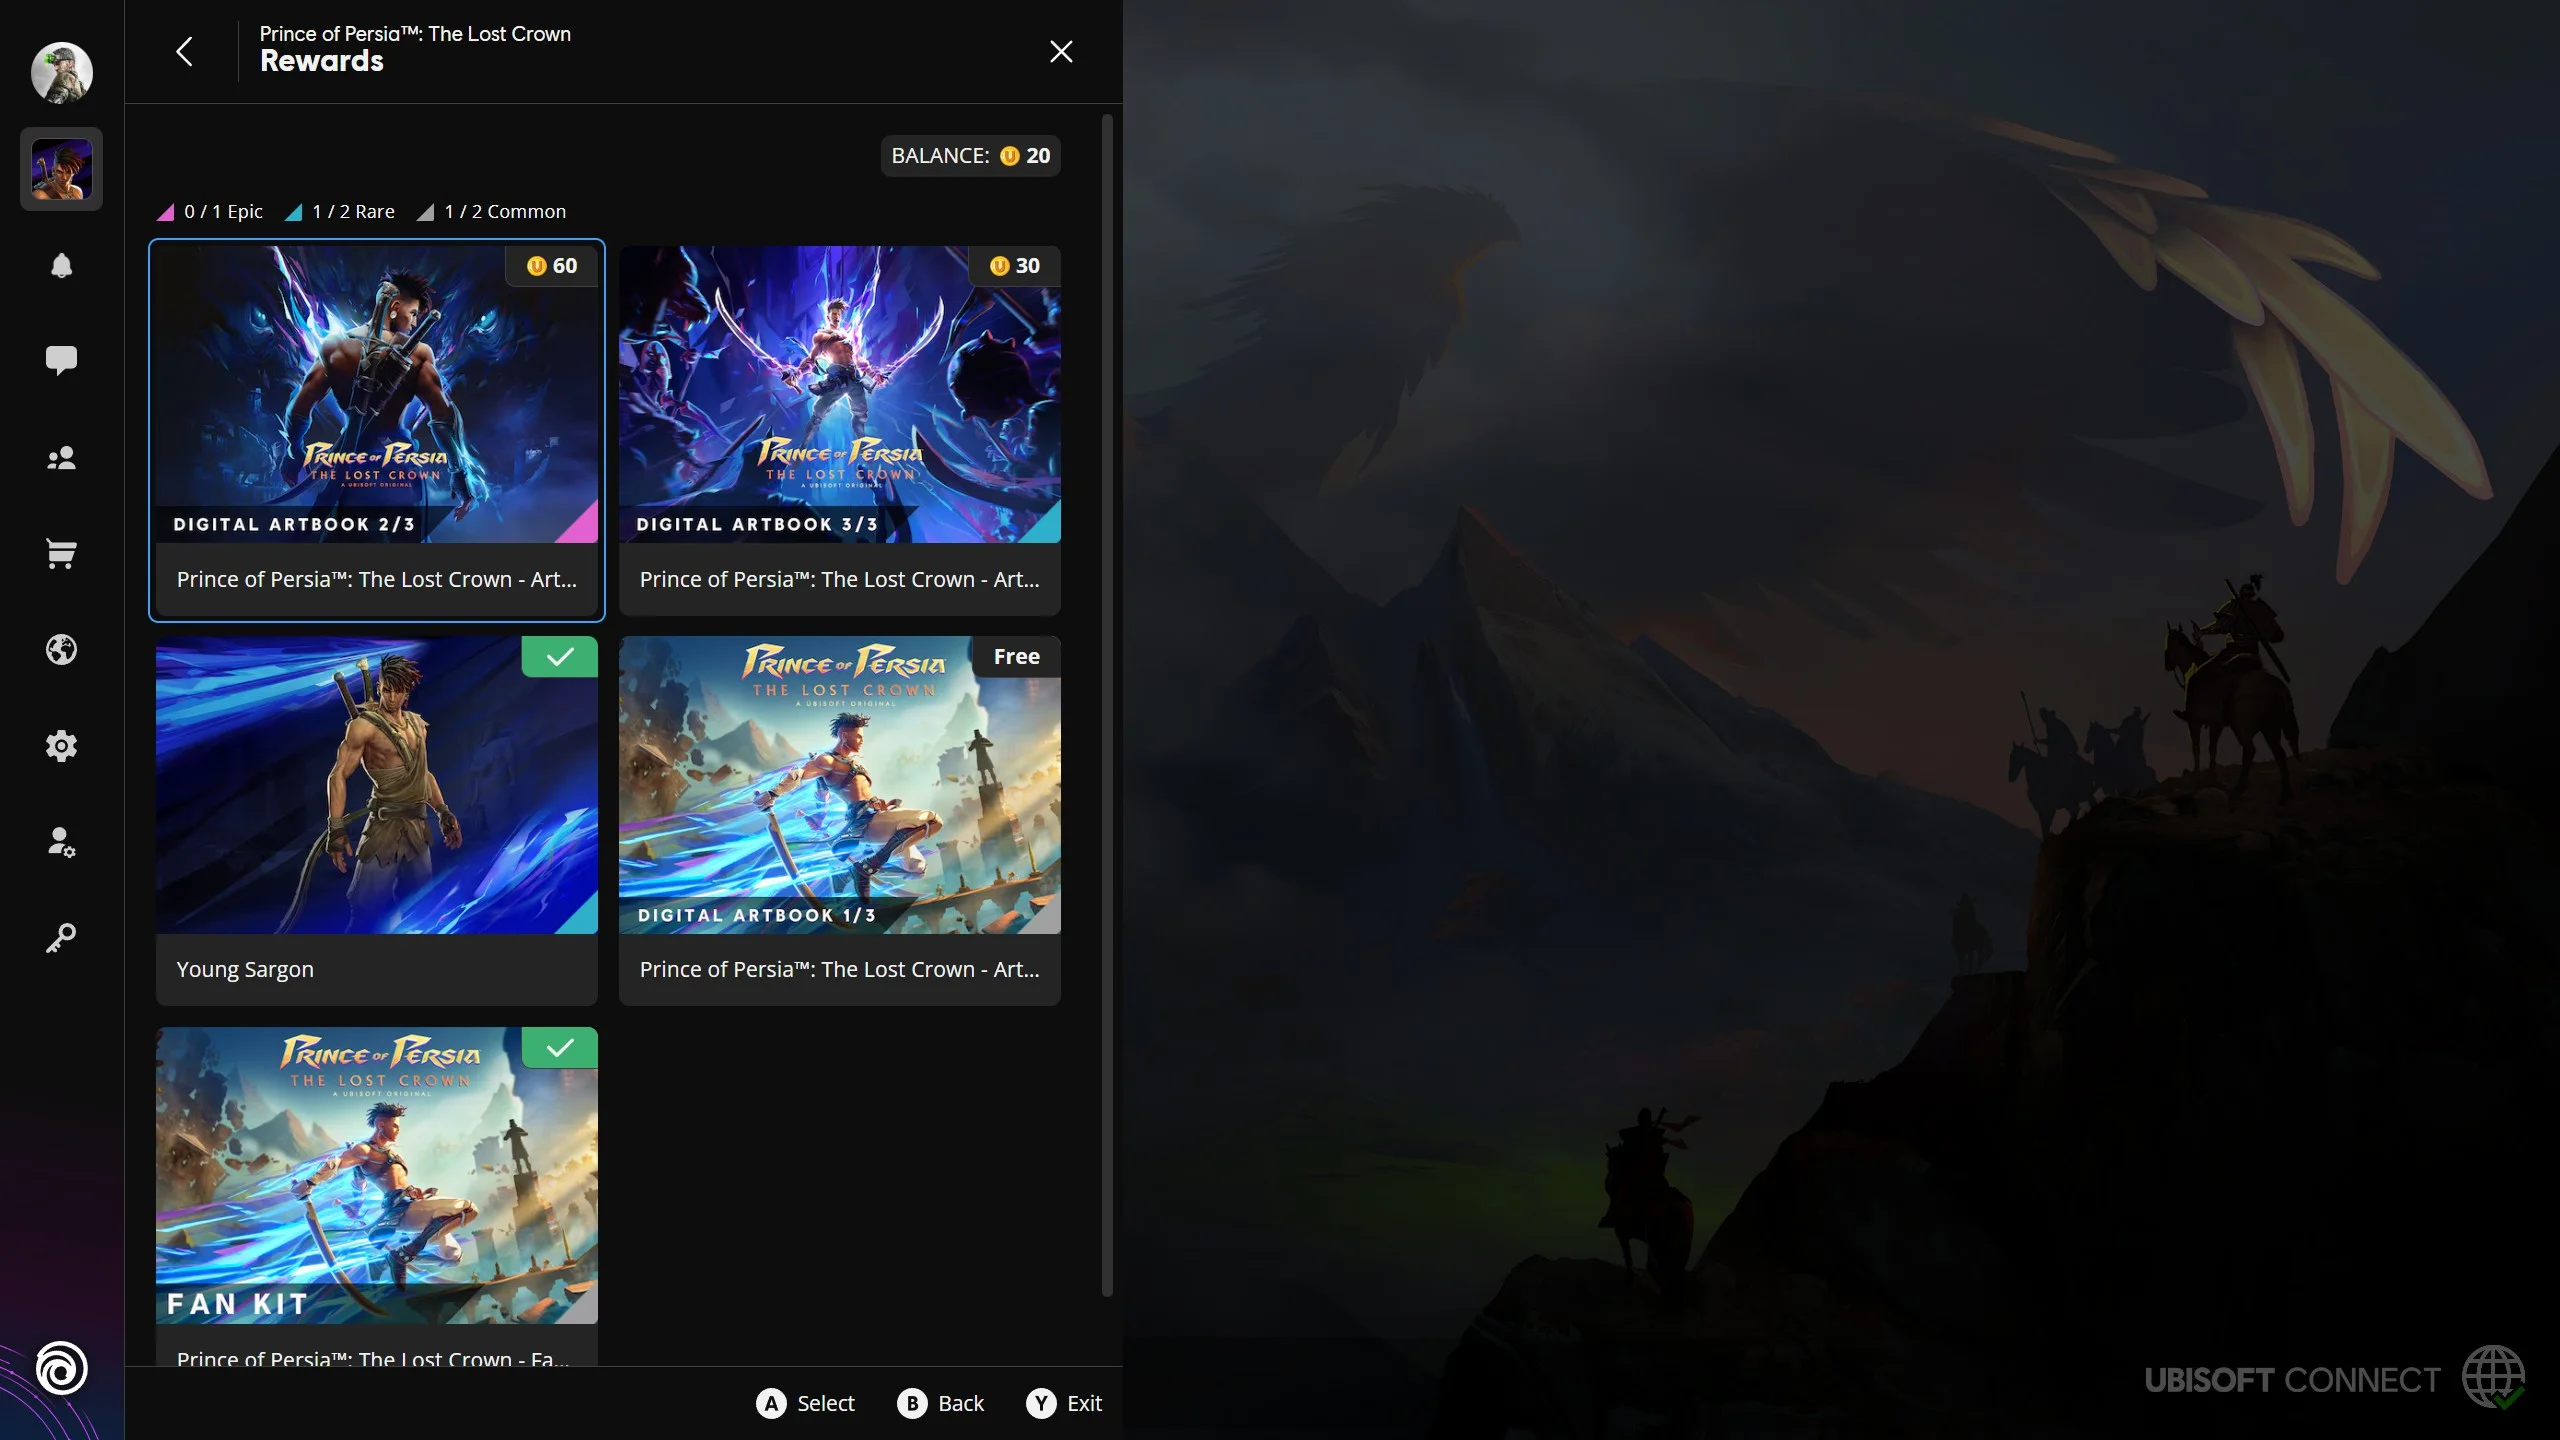Click the Ubisoft swirl logo icon
The image size is (2560, 1440).
(61, 1368)
